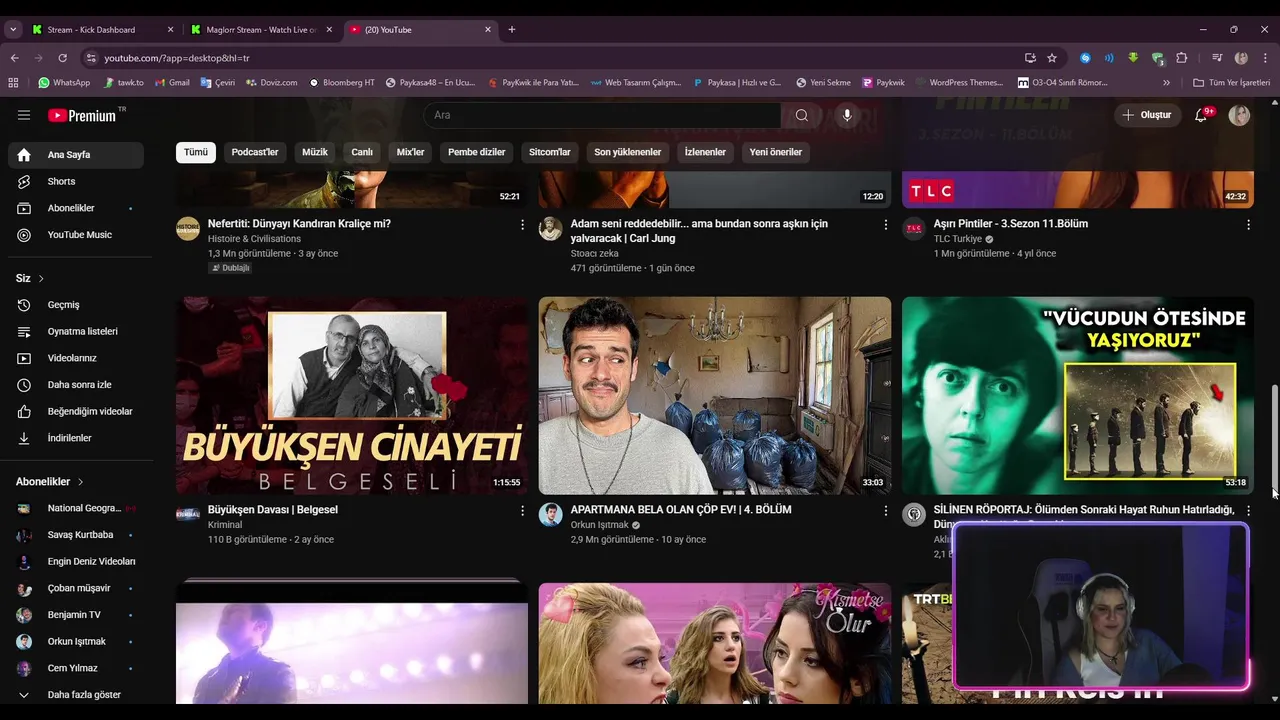Open İndirilenler downloads
This screenshot has width=1280, height=720.
76,438
